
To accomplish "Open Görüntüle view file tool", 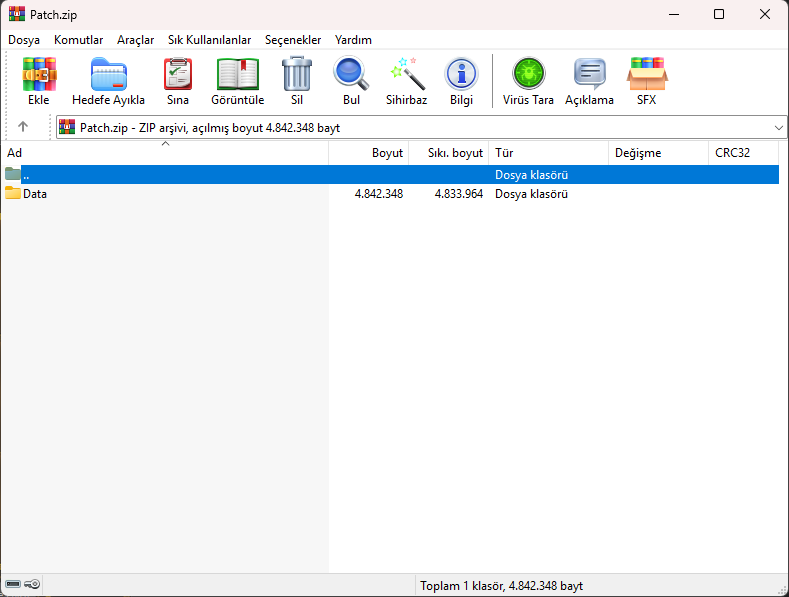I will pos(238,74).
